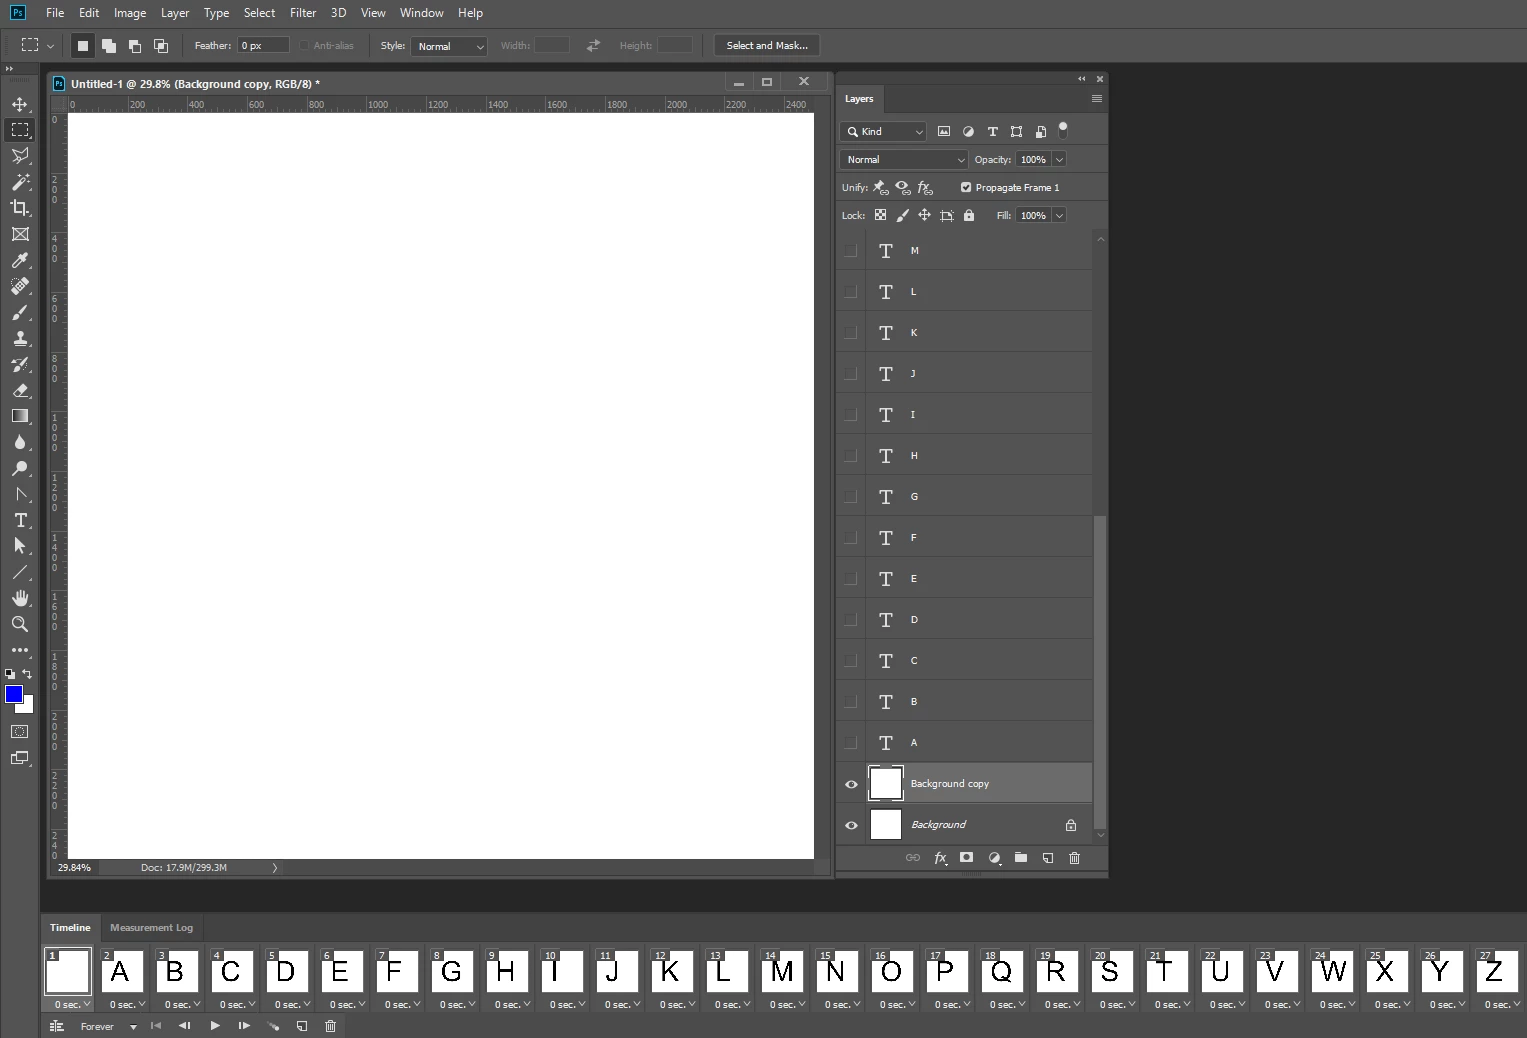Show the text layer M
This screenshot has width=1527, height=1038.
[851, 251]
